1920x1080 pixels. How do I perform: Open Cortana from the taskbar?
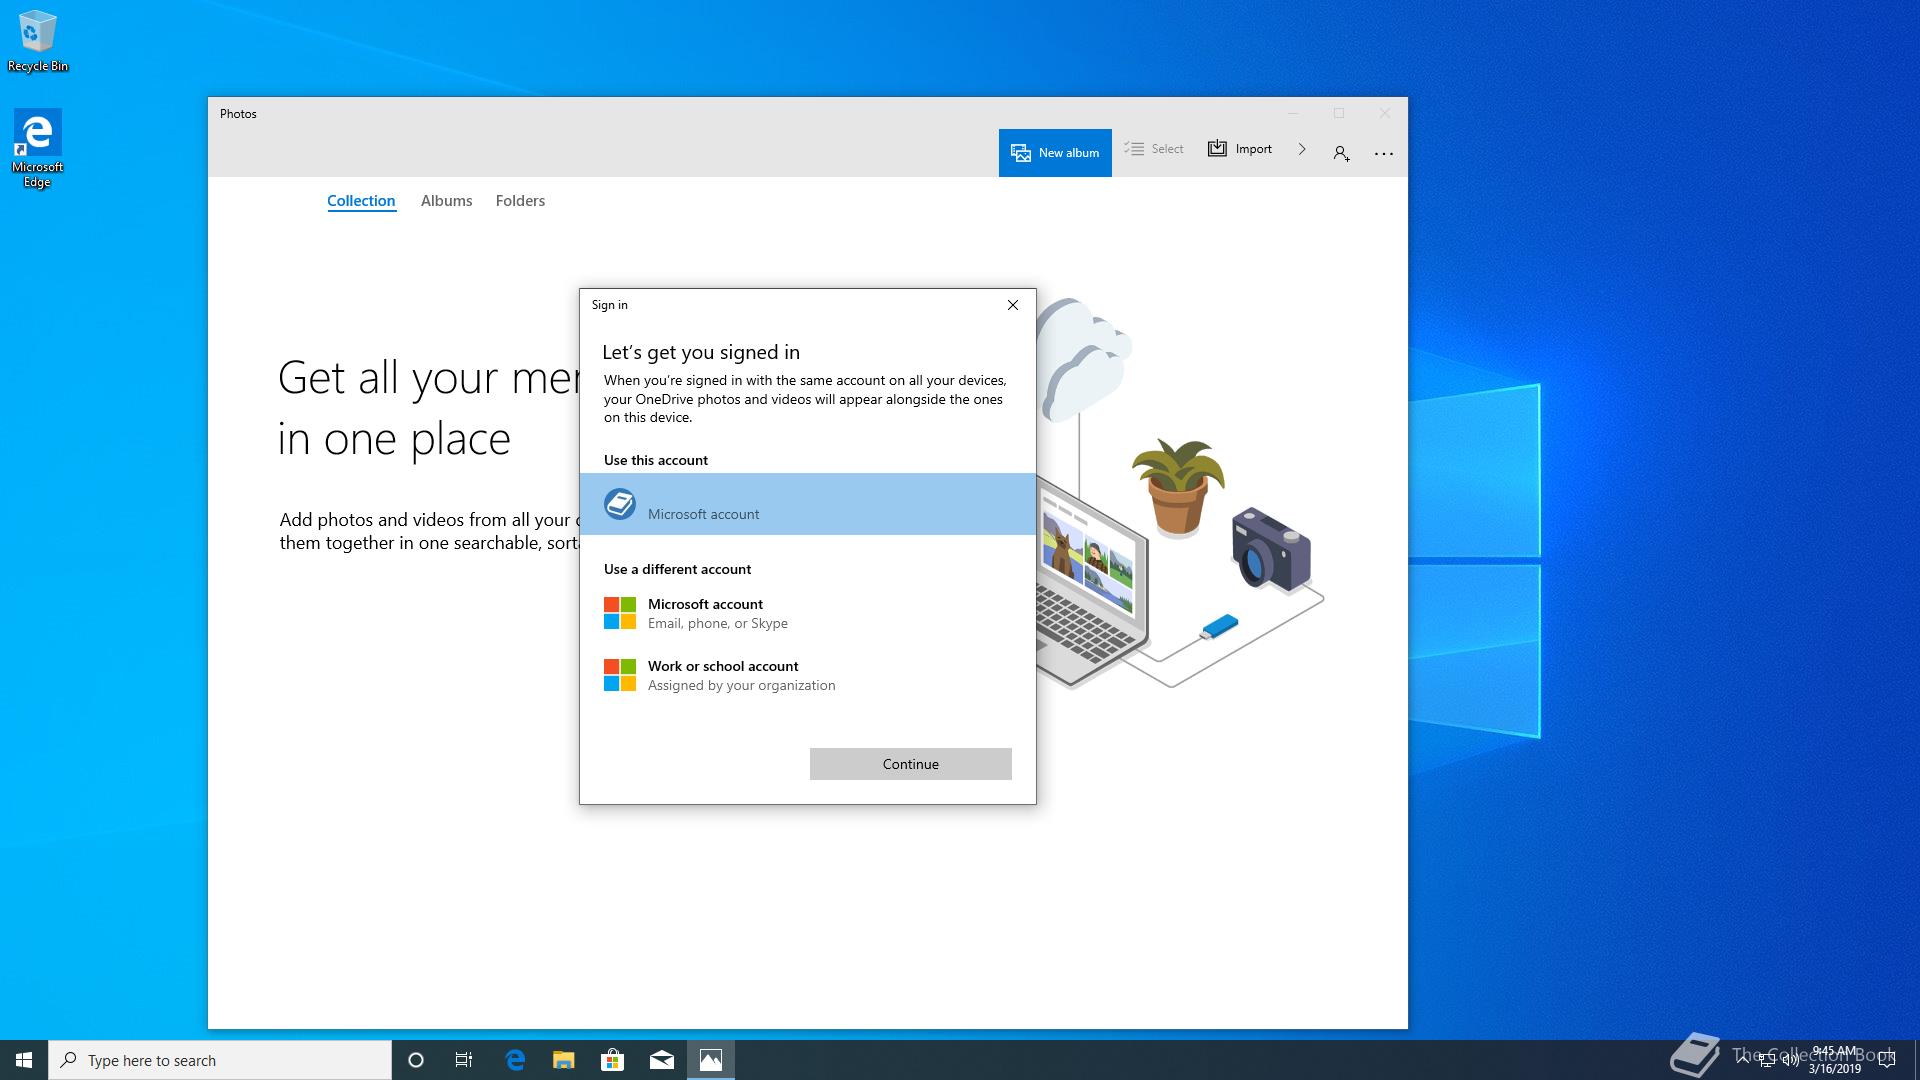[x=416, y=1060]
